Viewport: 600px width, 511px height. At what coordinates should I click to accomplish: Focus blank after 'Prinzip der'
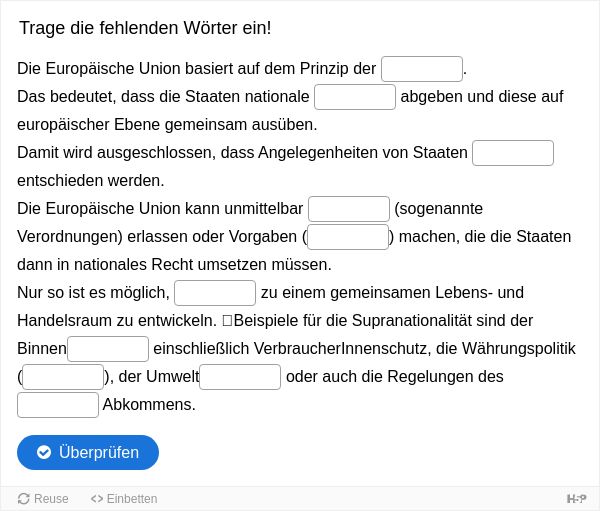pyautogui.click(x=422, y=69)
